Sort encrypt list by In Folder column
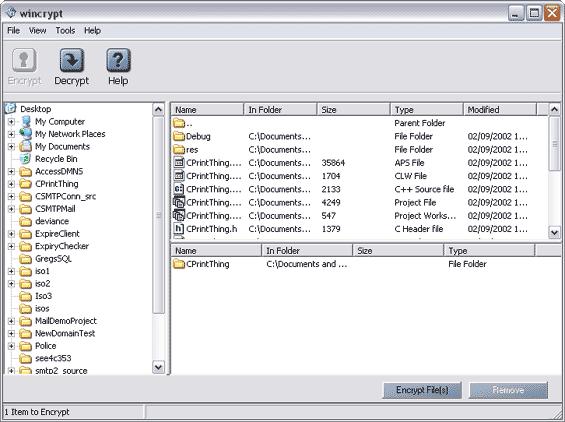565x422 pixels. pos(307,250)
